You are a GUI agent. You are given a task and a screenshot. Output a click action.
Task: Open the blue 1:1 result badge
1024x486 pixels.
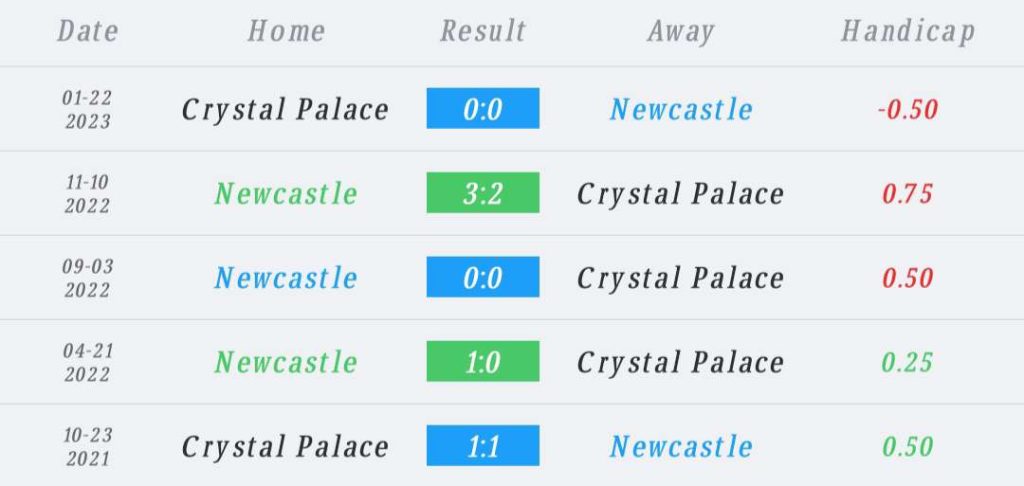483,446
